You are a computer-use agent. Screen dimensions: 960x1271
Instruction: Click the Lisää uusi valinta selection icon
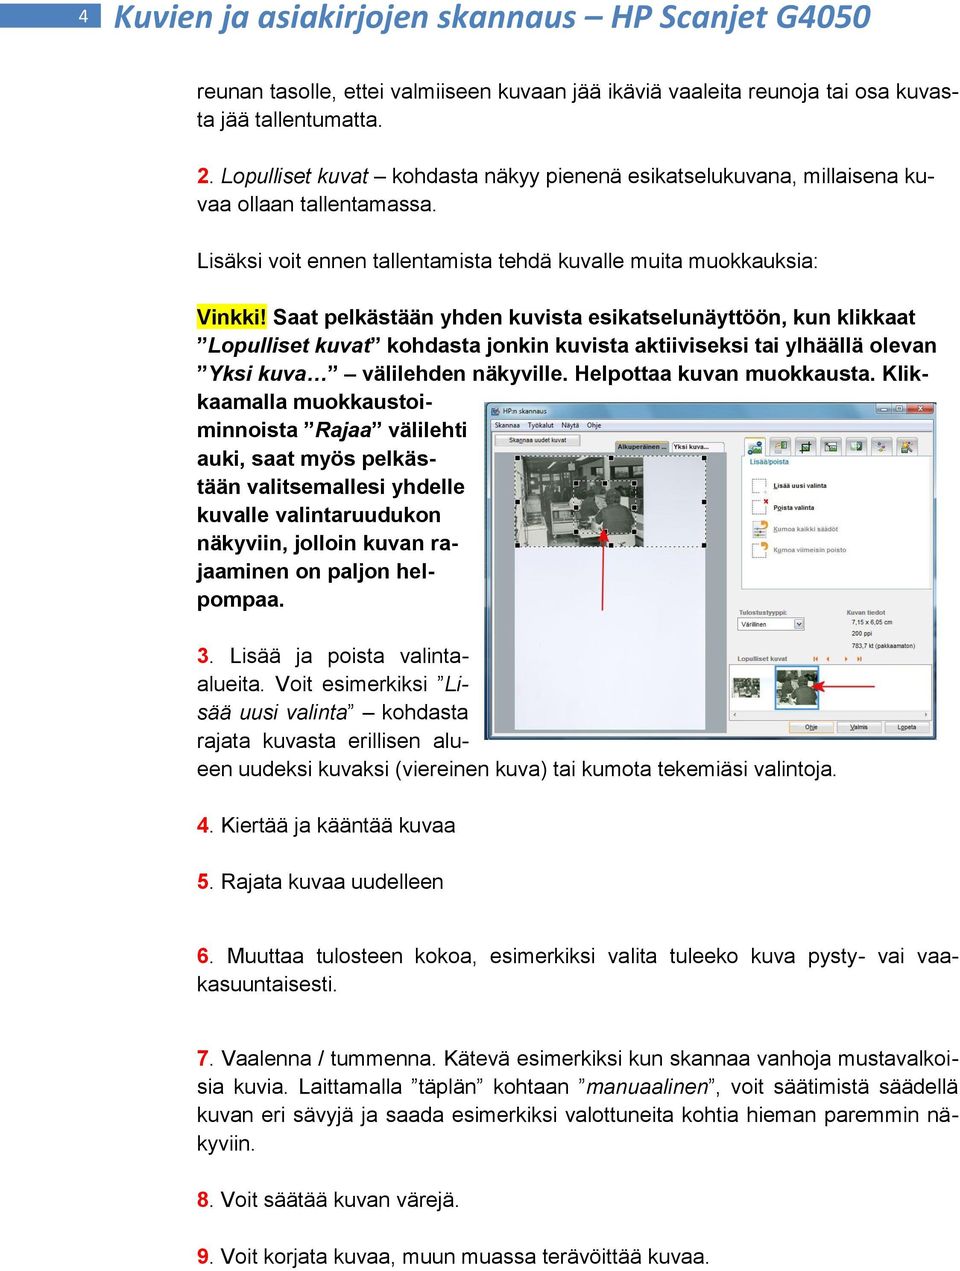click(760, 486)
